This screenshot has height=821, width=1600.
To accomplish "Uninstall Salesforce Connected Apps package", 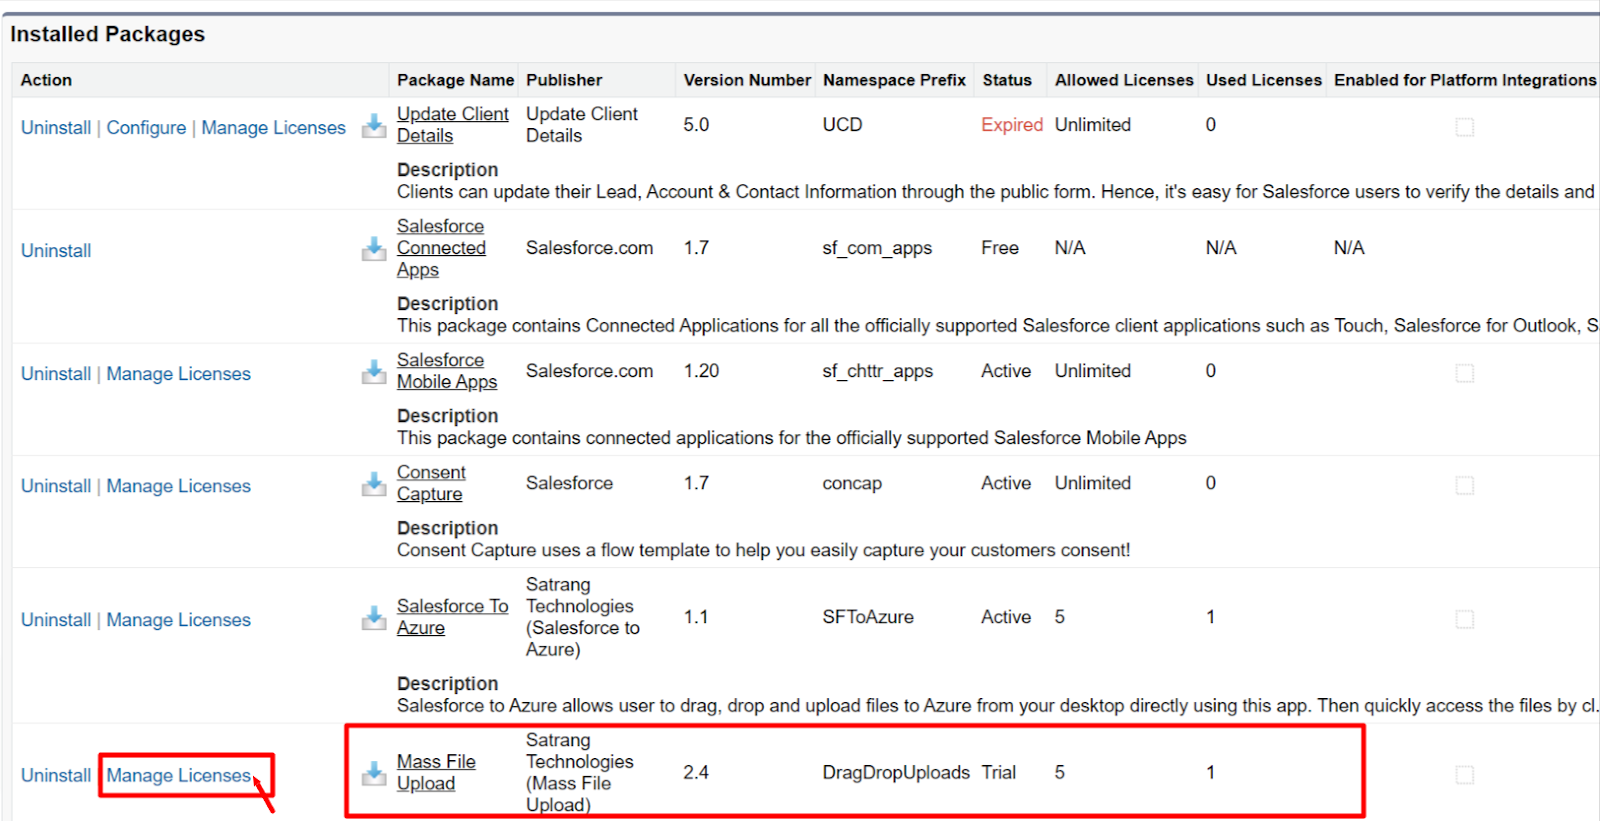I will pyautogui.click(x=56, y=251).
